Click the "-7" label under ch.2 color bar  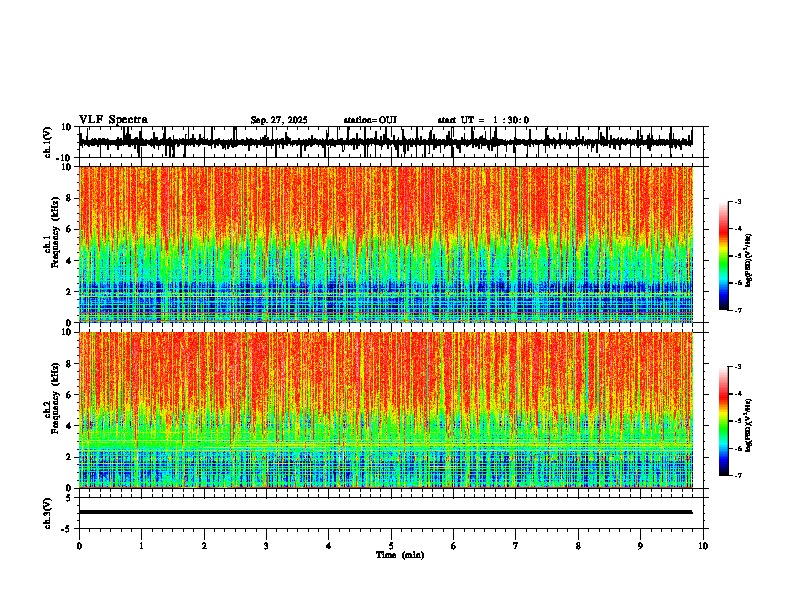(x=737, y=475)
